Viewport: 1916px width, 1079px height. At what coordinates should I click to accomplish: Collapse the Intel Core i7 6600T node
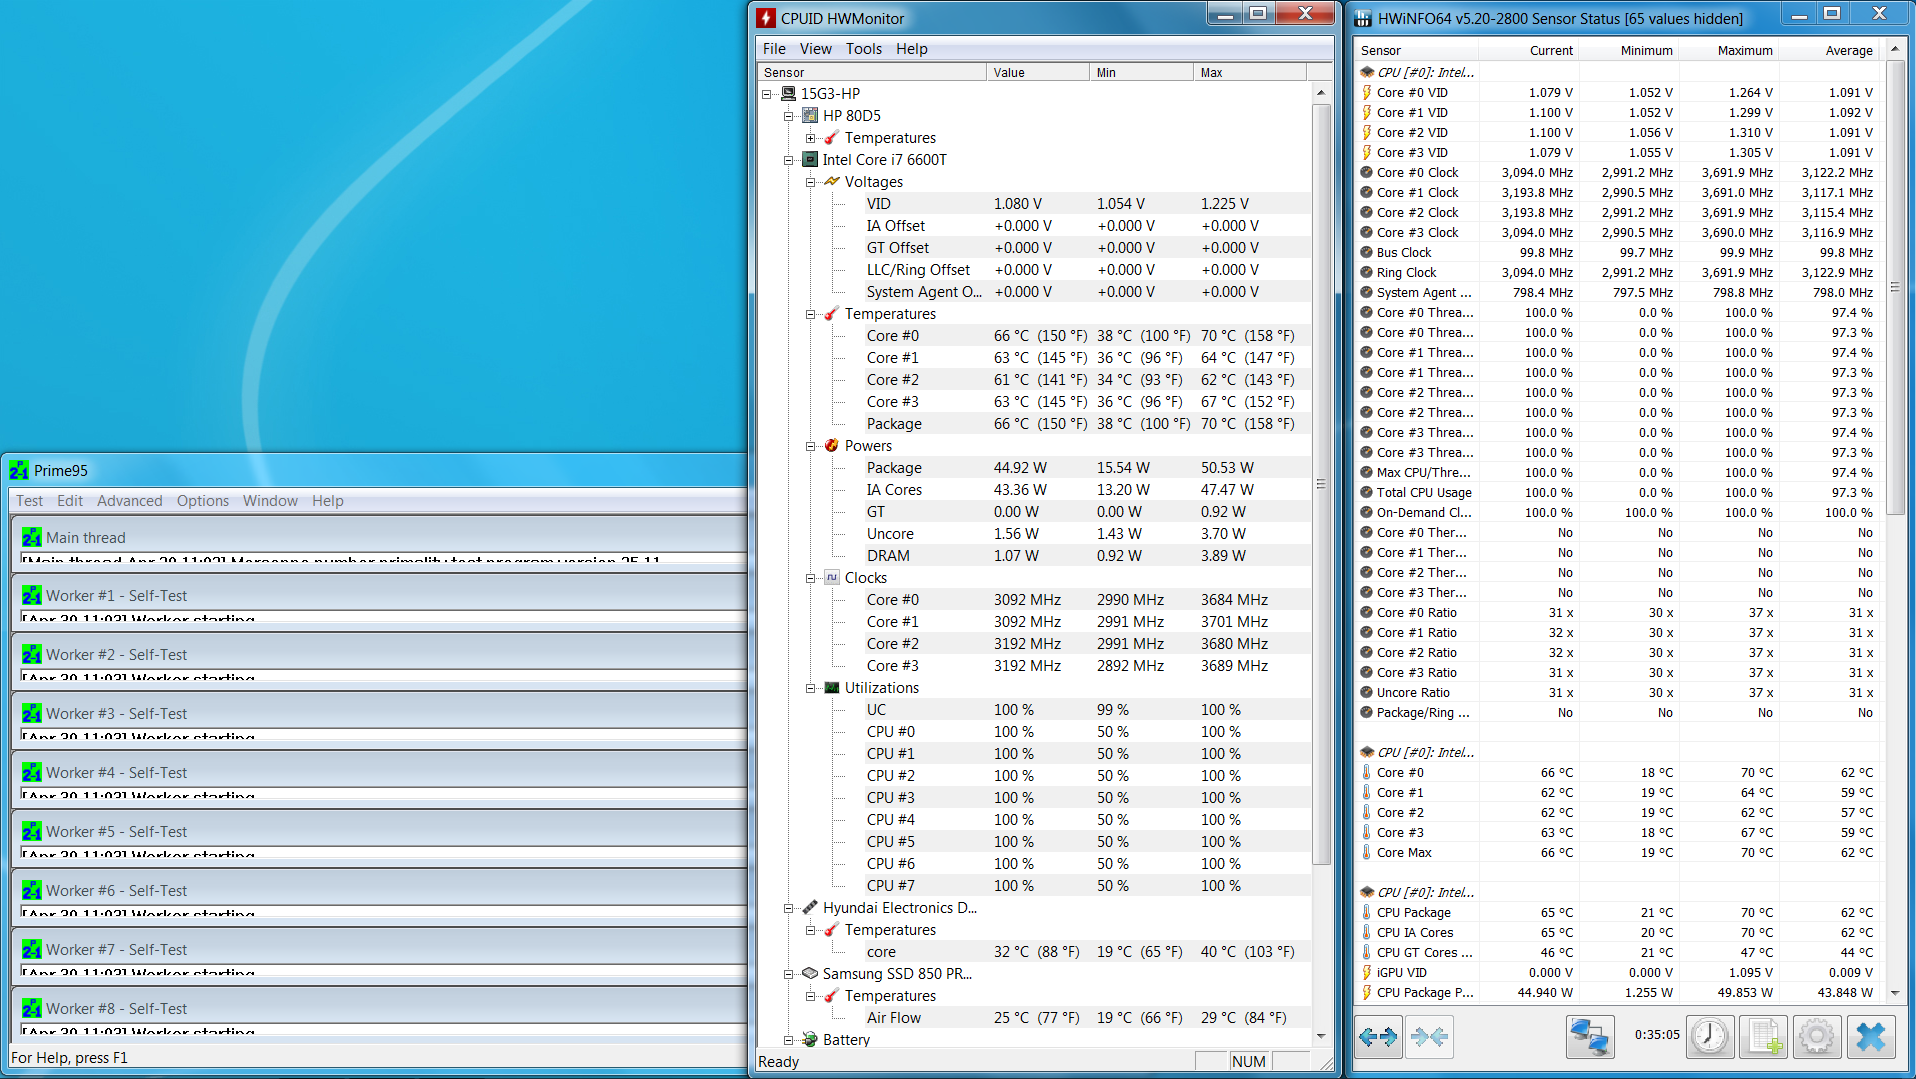tap(789, 160)
